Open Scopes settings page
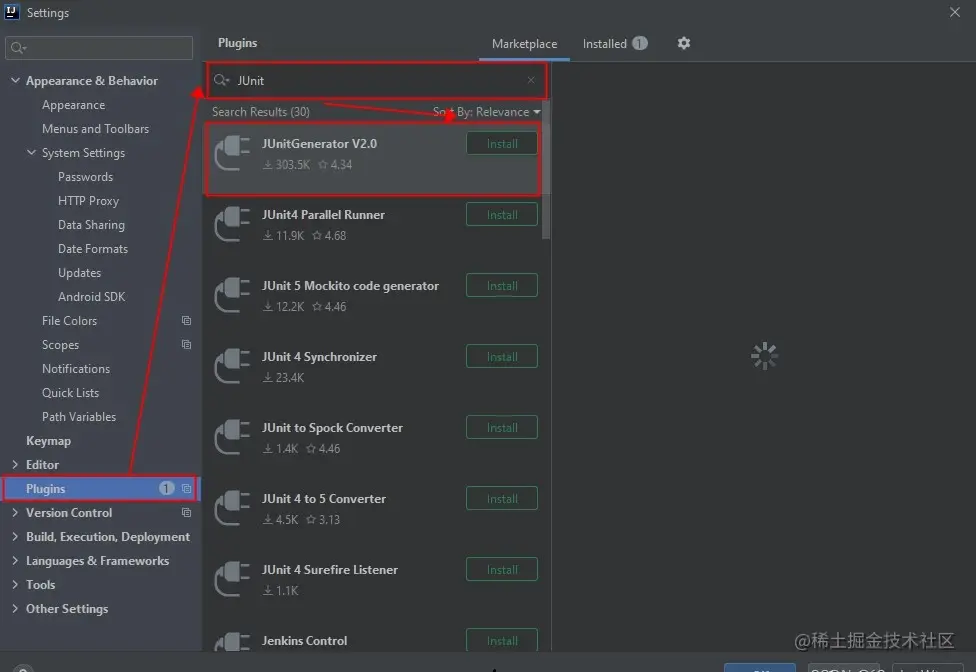Viewport: 976px width, 672px height. click(x=60, y=344)
